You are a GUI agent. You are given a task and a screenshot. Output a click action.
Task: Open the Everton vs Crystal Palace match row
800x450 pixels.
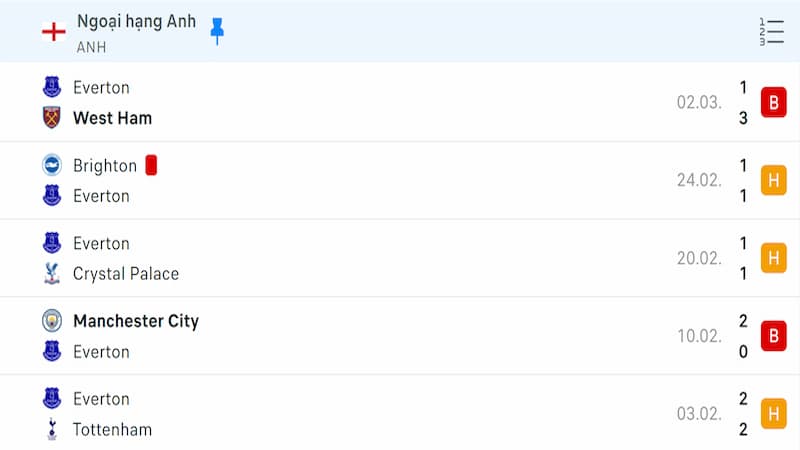pyautogui.click(x=400, y=258)
